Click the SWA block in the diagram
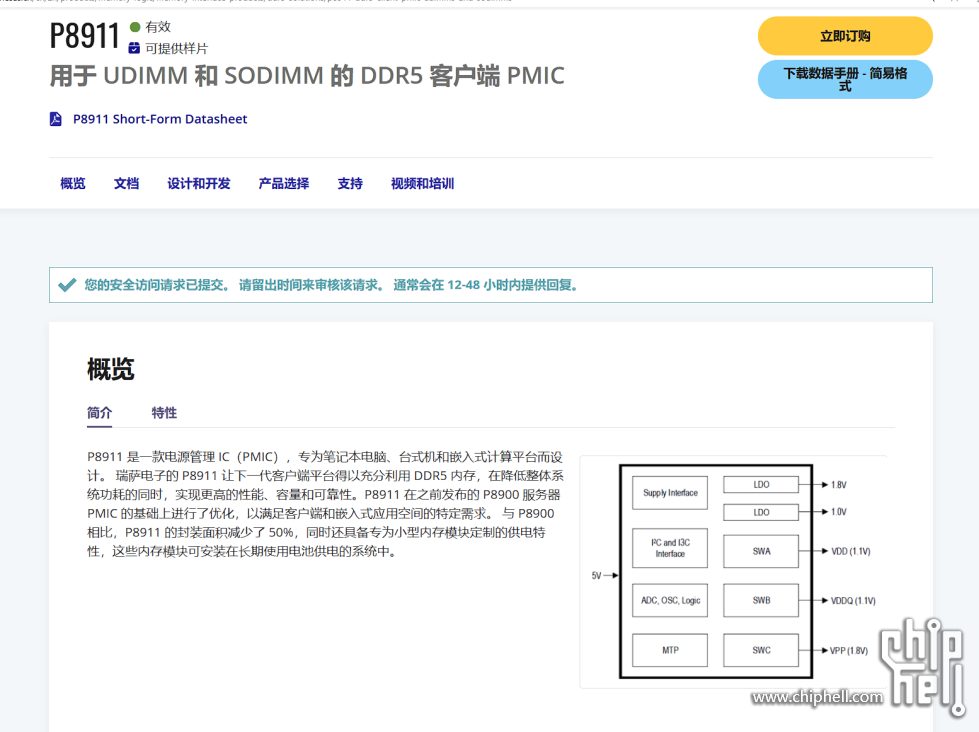This screenshot has width=979, height=732. tap(761, 551)
